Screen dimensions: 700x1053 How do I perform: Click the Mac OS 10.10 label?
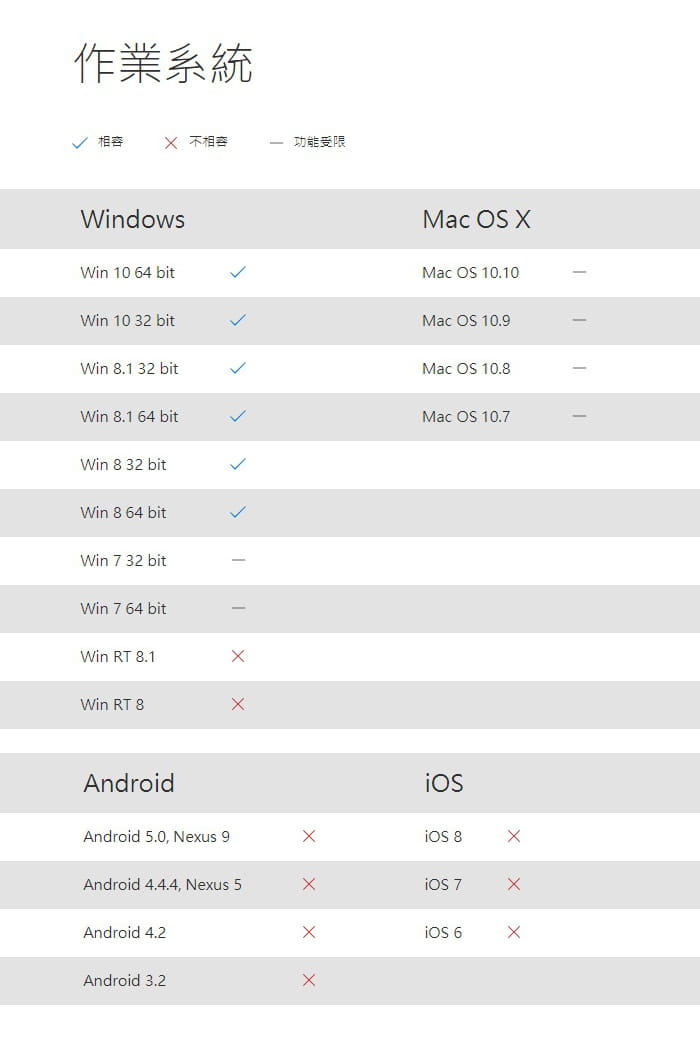(471, 273)
